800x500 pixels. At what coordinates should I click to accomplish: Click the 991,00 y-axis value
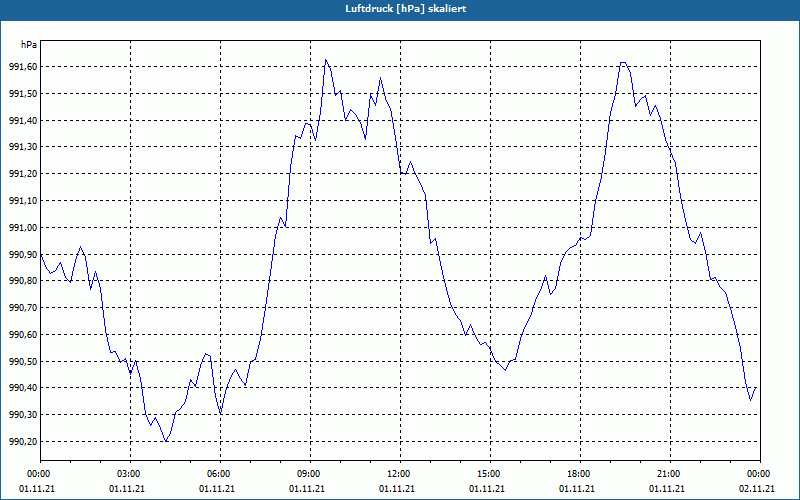click(23, 228)
